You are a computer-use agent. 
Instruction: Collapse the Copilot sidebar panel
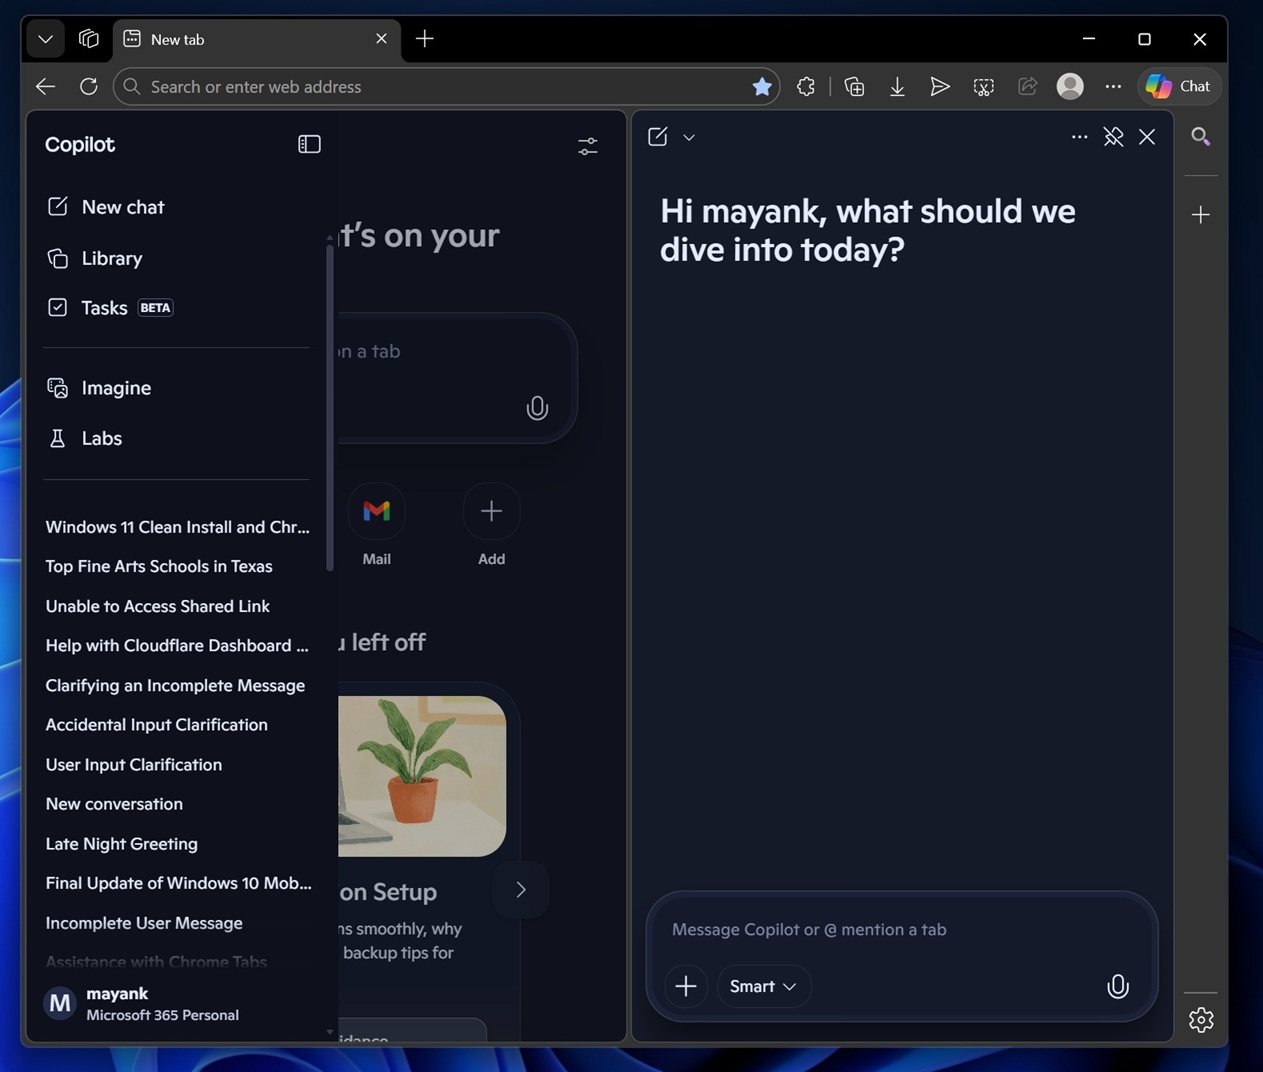[x=309, y=143]
